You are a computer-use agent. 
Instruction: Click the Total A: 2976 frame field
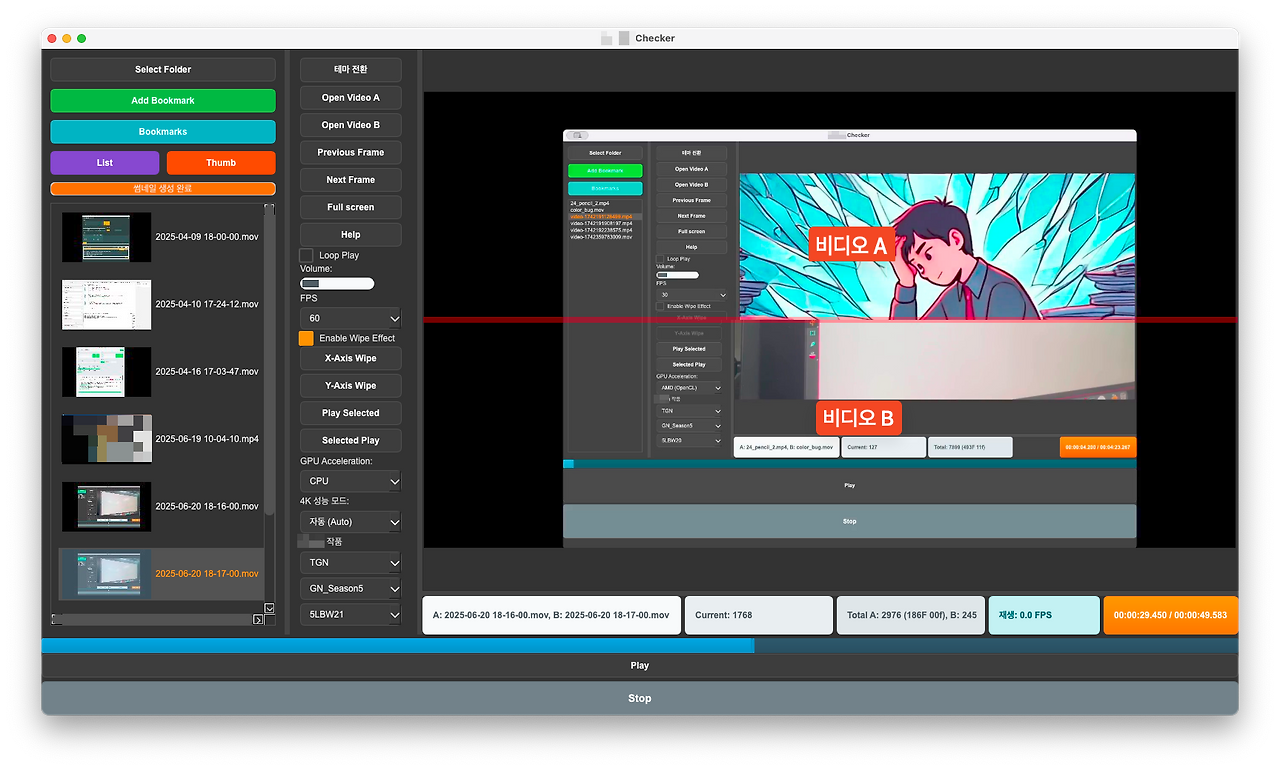(910, 616)
